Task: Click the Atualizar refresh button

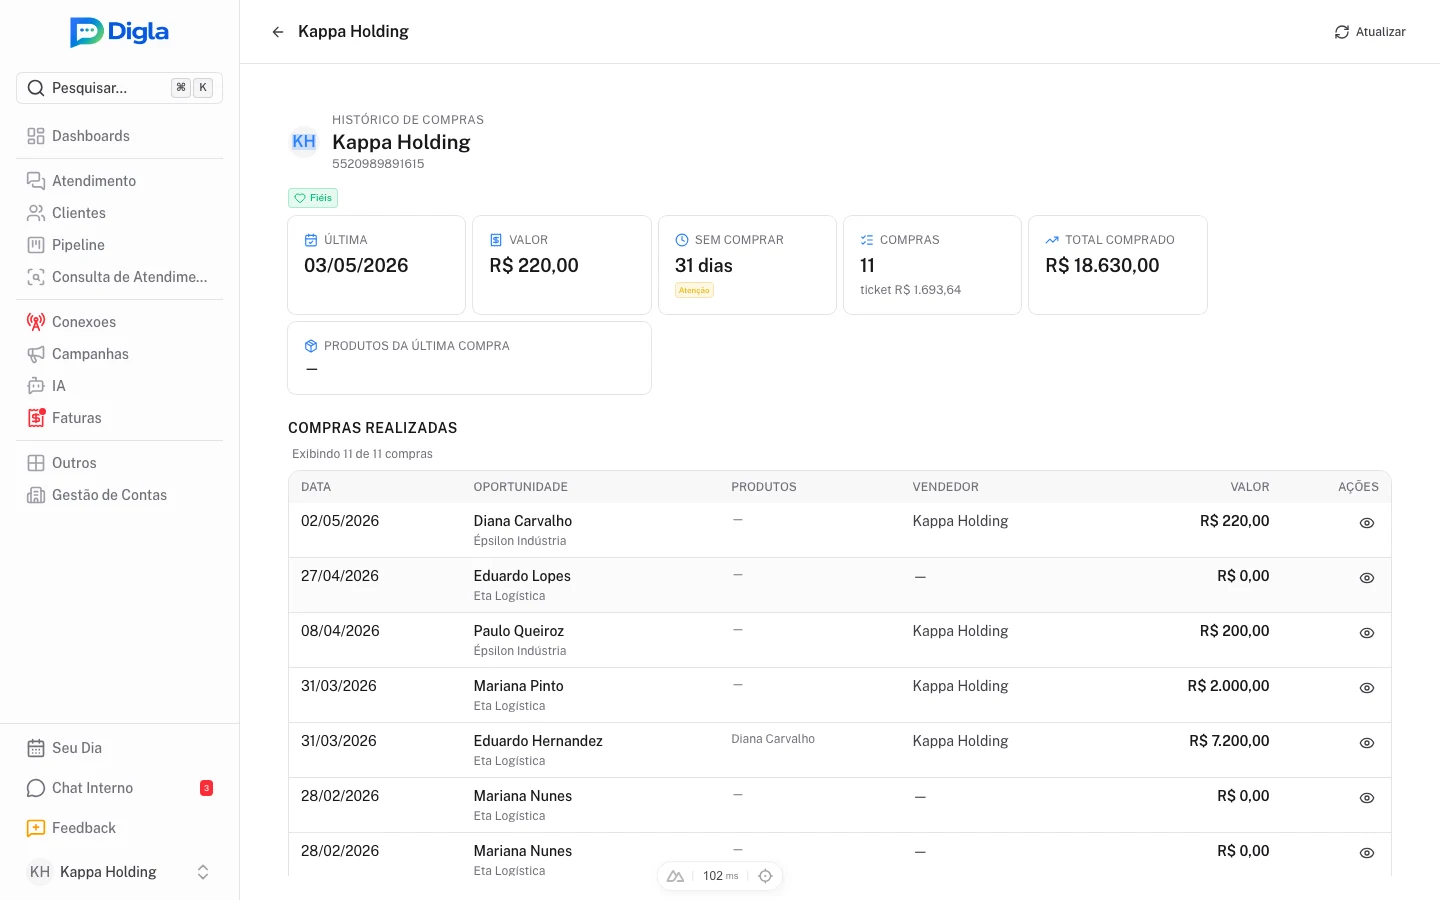Action: coord(1369,32)
